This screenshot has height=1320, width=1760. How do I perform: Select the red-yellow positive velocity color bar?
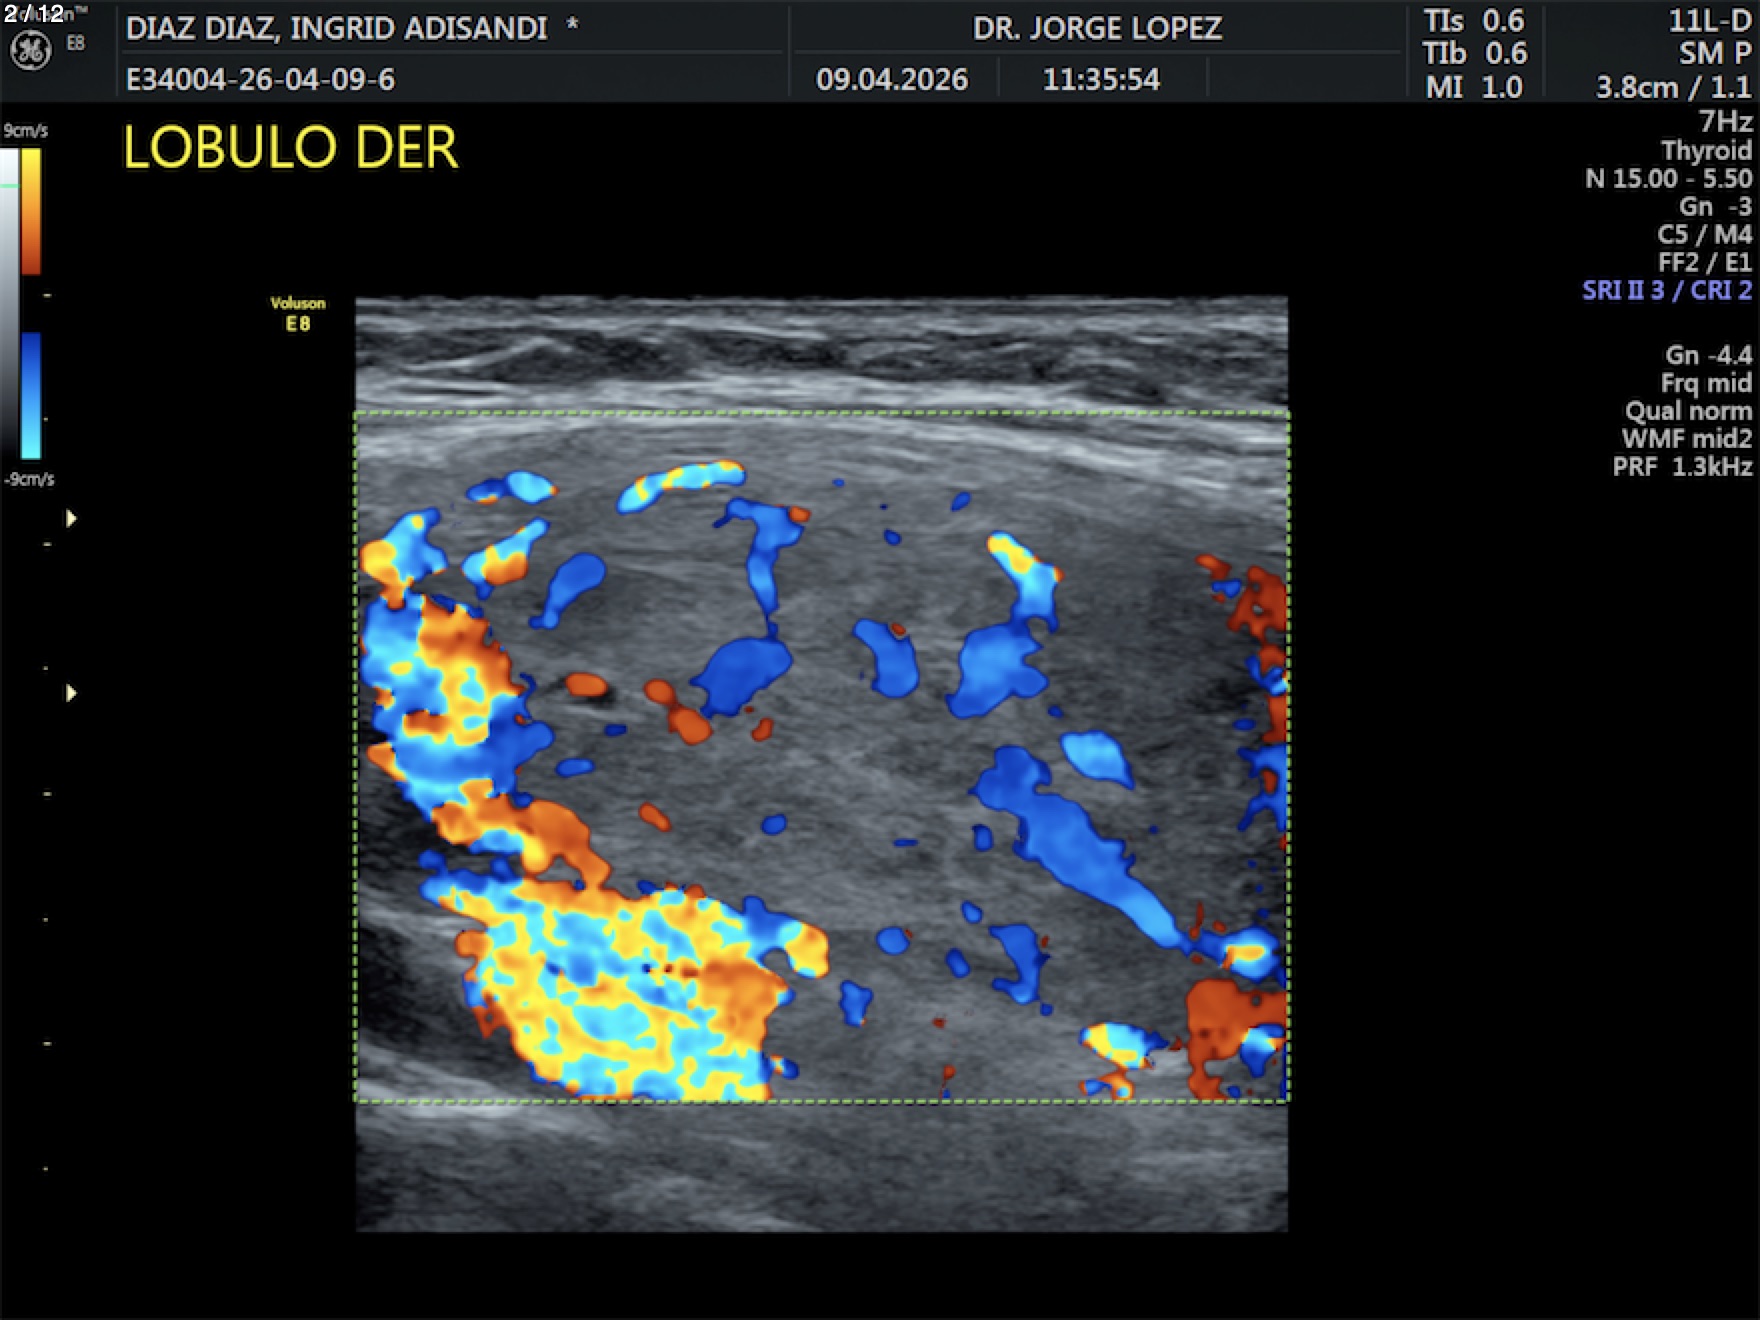(31, 211)
